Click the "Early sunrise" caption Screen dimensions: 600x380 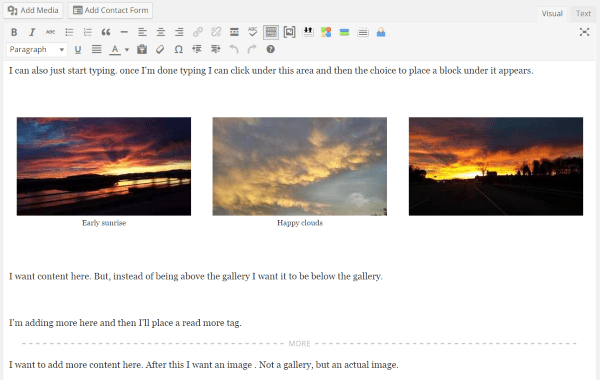tap(104, 223)
